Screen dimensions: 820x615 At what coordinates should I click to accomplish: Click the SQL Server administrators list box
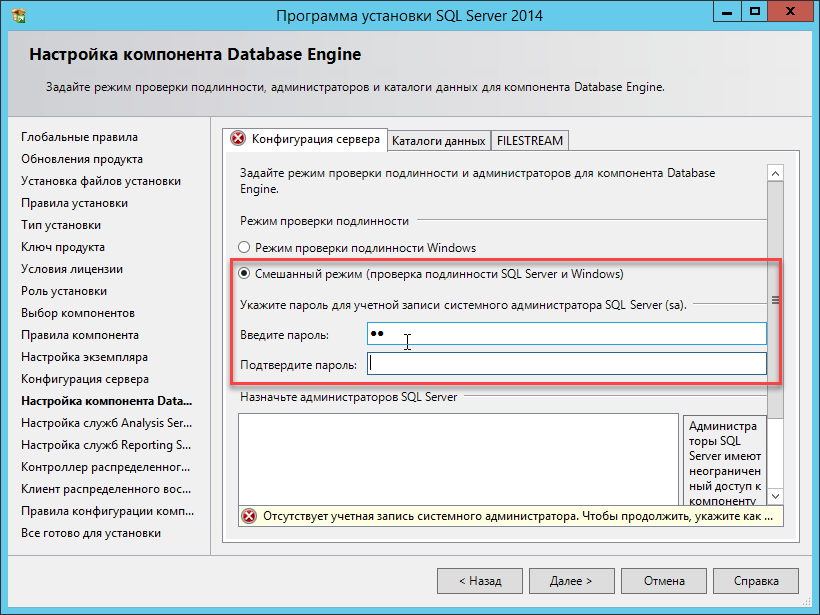pos(458,458)
